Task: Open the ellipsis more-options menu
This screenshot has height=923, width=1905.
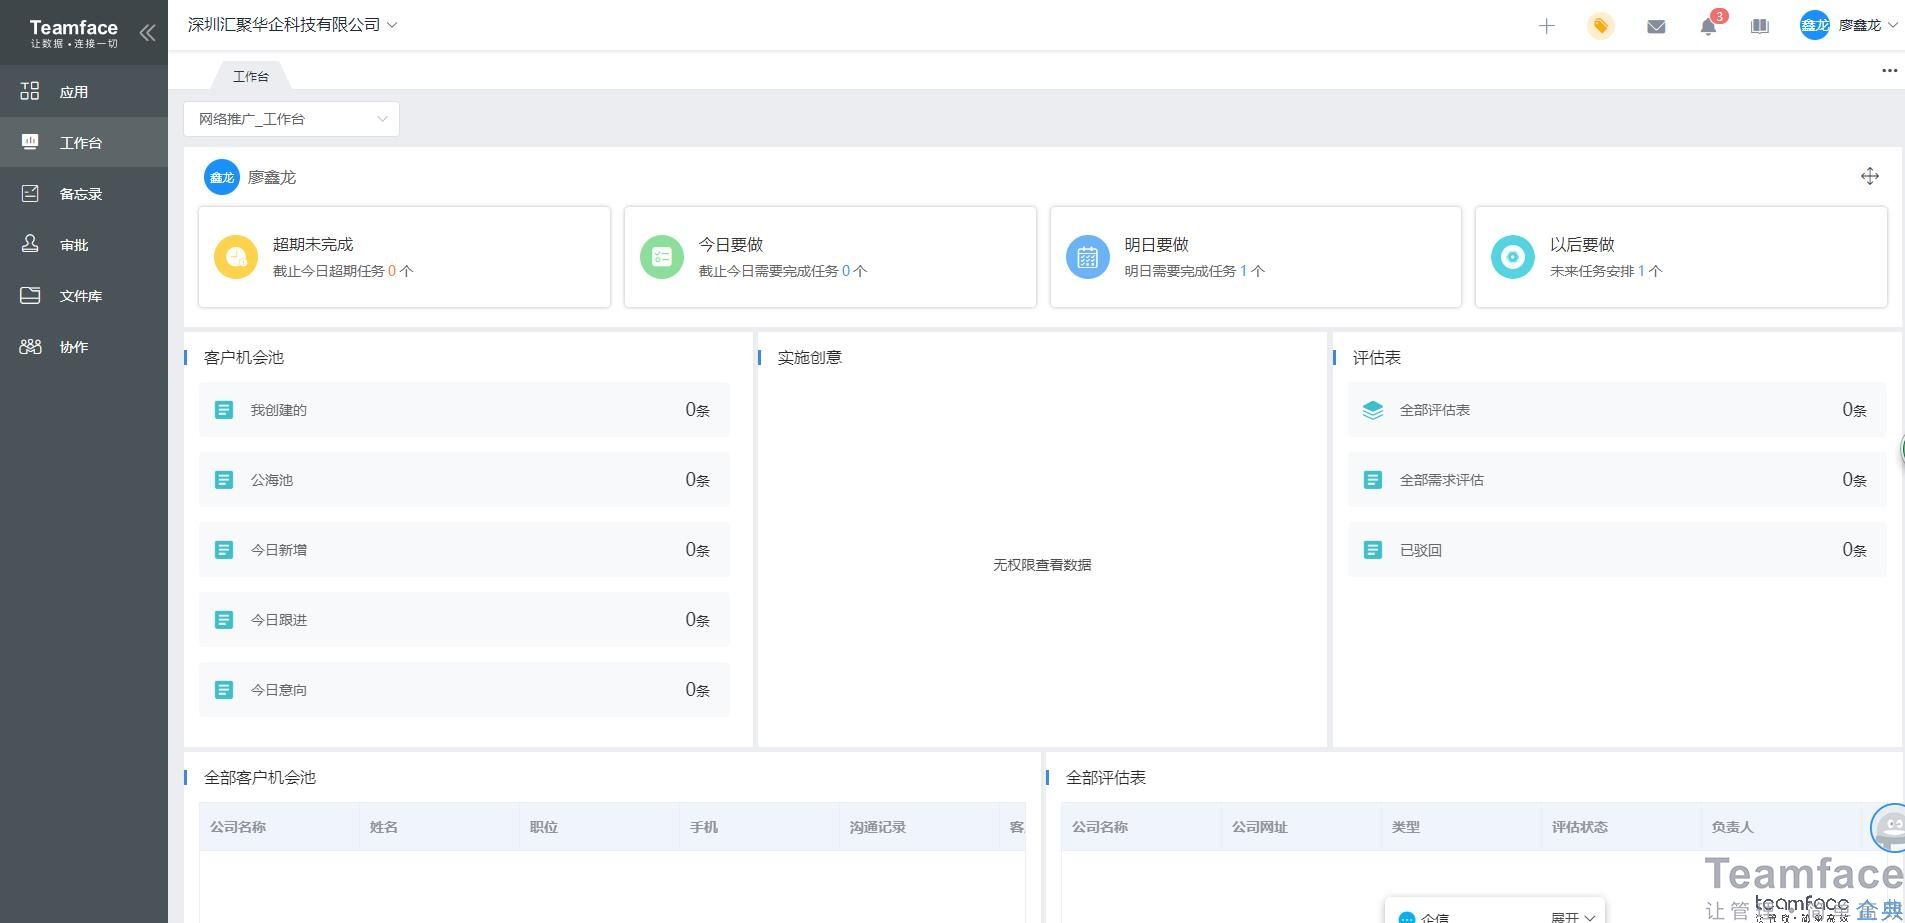Action: (x=1890, y=70)
